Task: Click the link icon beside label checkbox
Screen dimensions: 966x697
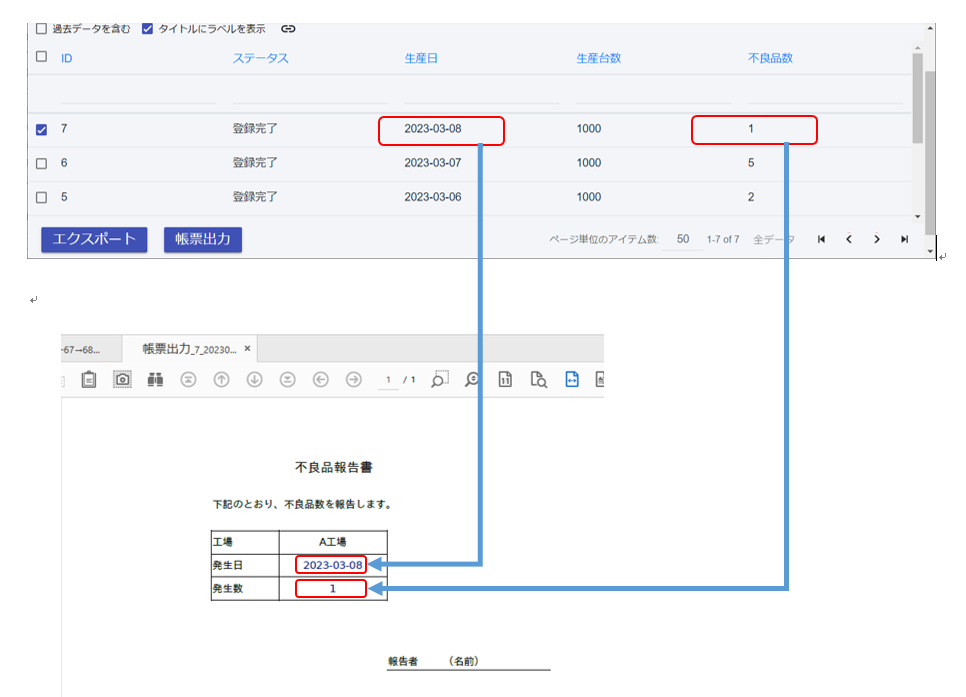Action: coord(288,29)
